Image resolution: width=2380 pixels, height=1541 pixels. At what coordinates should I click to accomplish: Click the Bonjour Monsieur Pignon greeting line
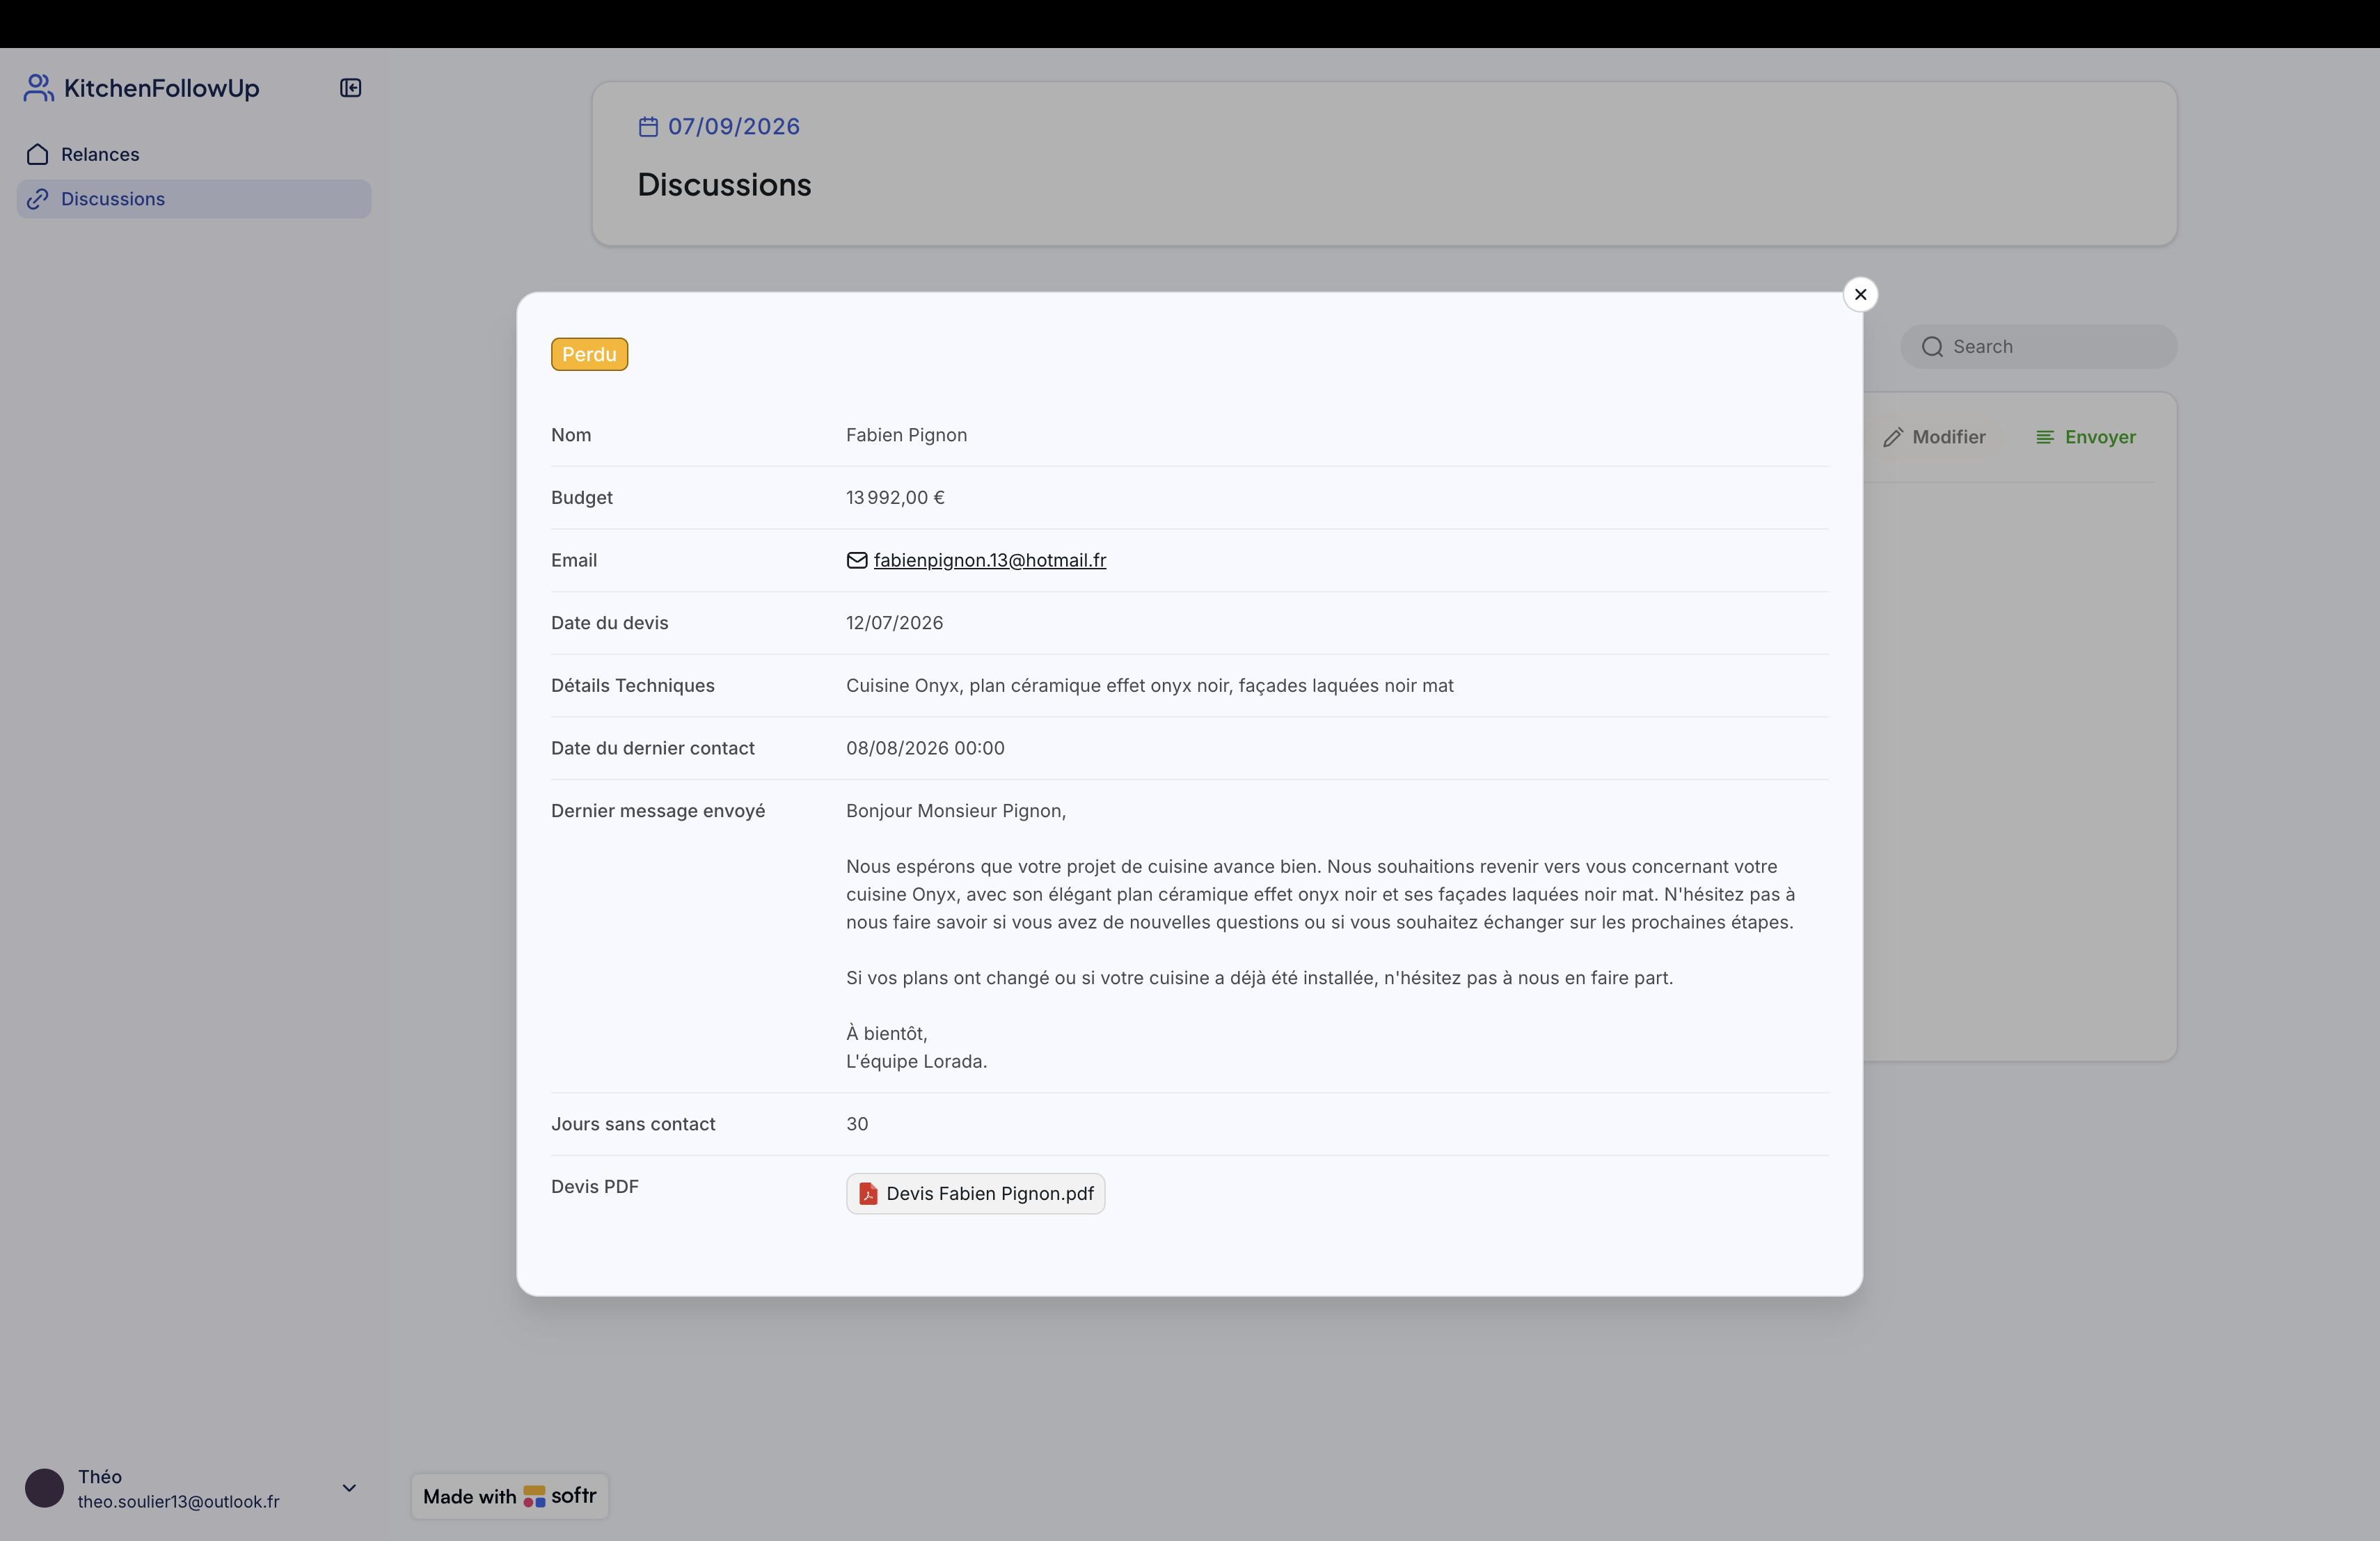[x=956, y=811]
